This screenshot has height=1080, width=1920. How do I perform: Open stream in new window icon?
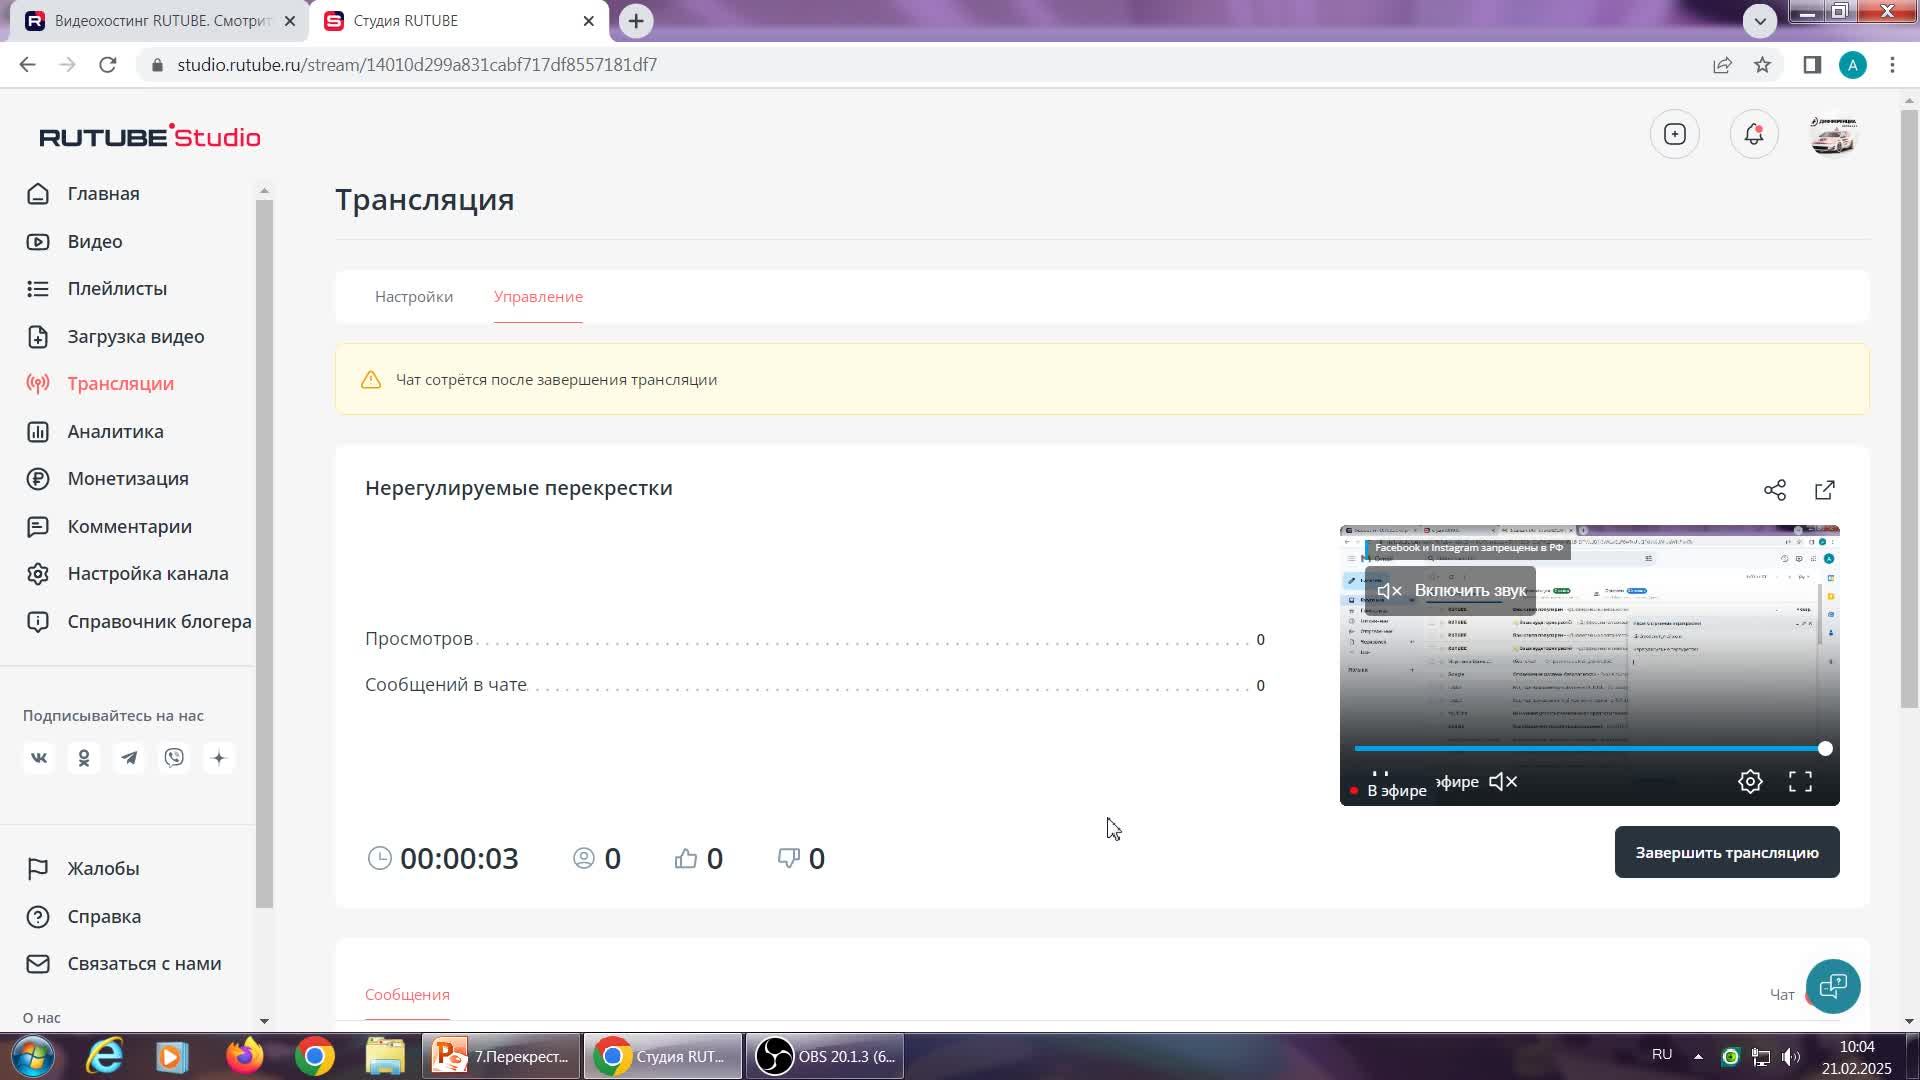click(1824, 490)
